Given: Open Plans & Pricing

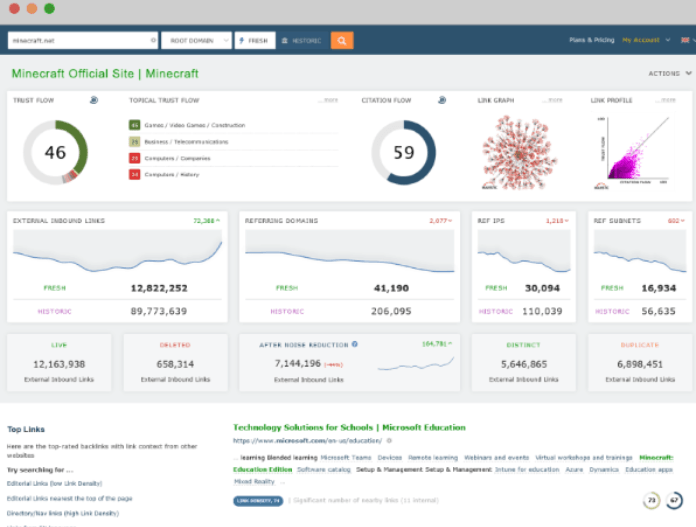Looking at the screenshot, I should coord(592,40).
